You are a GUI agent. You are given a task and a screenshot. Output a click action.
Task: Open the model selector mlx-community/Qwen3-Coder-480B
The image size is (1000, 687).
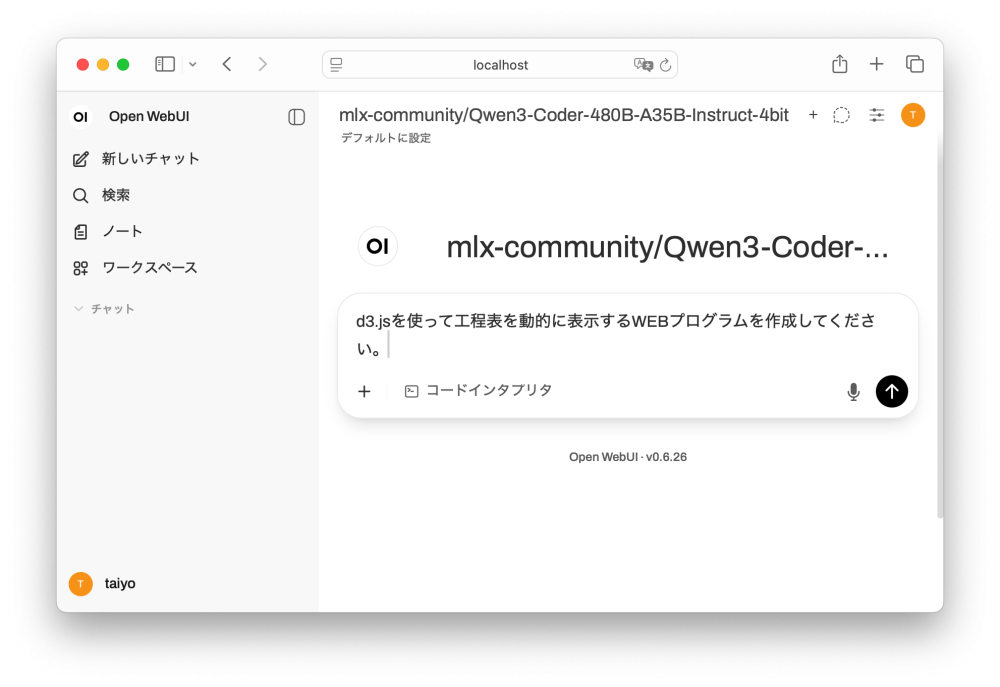pyautogui.click(x=564, y=115)
